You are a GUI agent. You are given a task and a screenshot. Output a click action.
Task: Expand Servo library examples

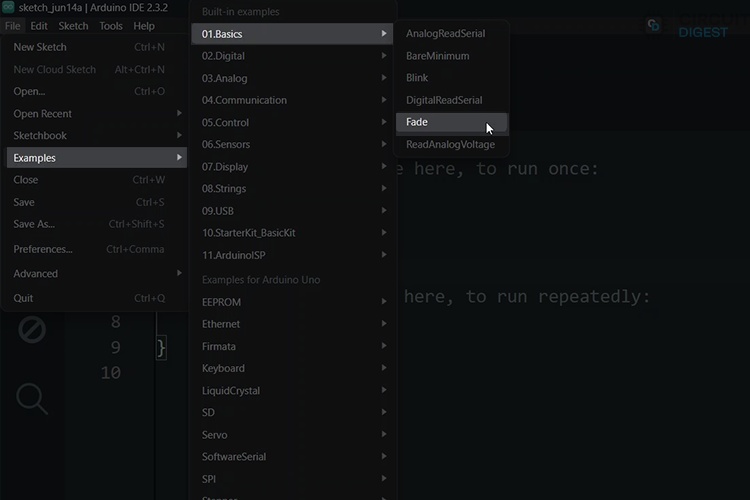[x=292, y=434]
